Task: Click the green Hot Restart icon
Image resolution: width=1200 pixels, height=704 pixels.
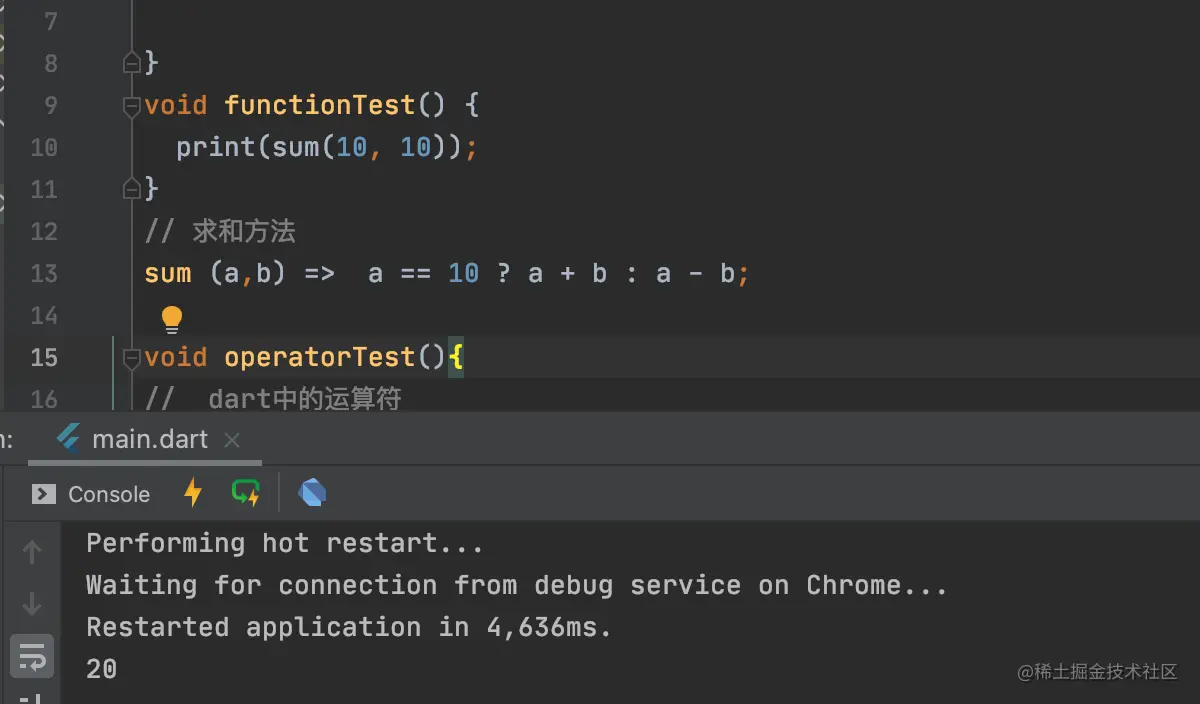Action: click(245, 493)
